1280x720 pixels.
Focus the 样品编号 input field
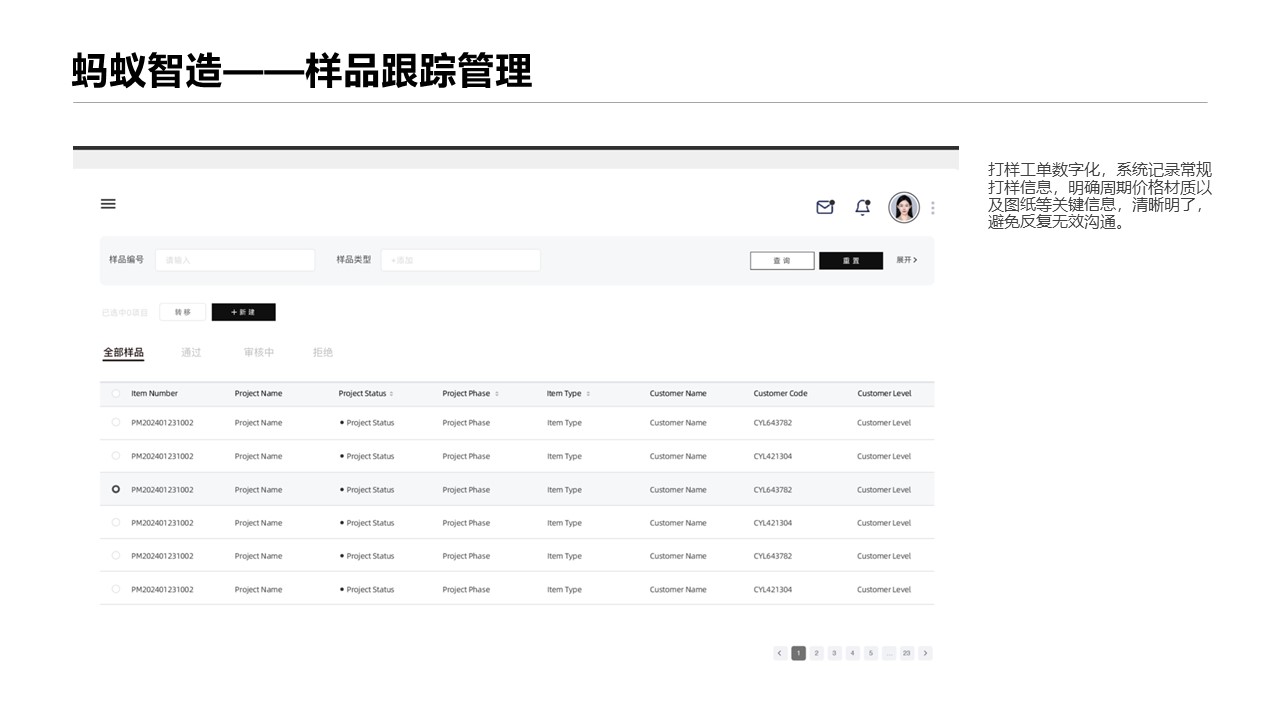235,260
